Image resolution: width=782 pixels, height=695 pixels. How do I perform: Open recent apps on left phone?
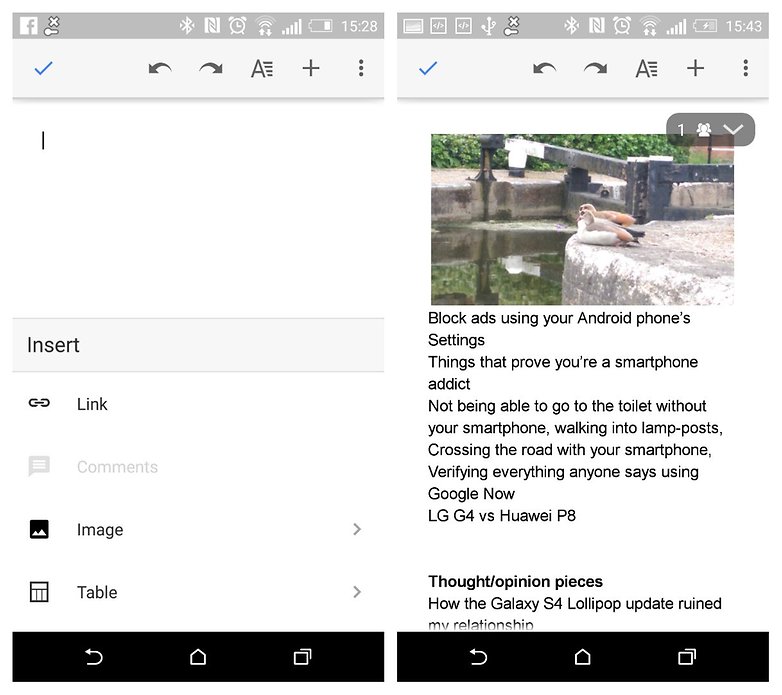(x=302, y=657)
